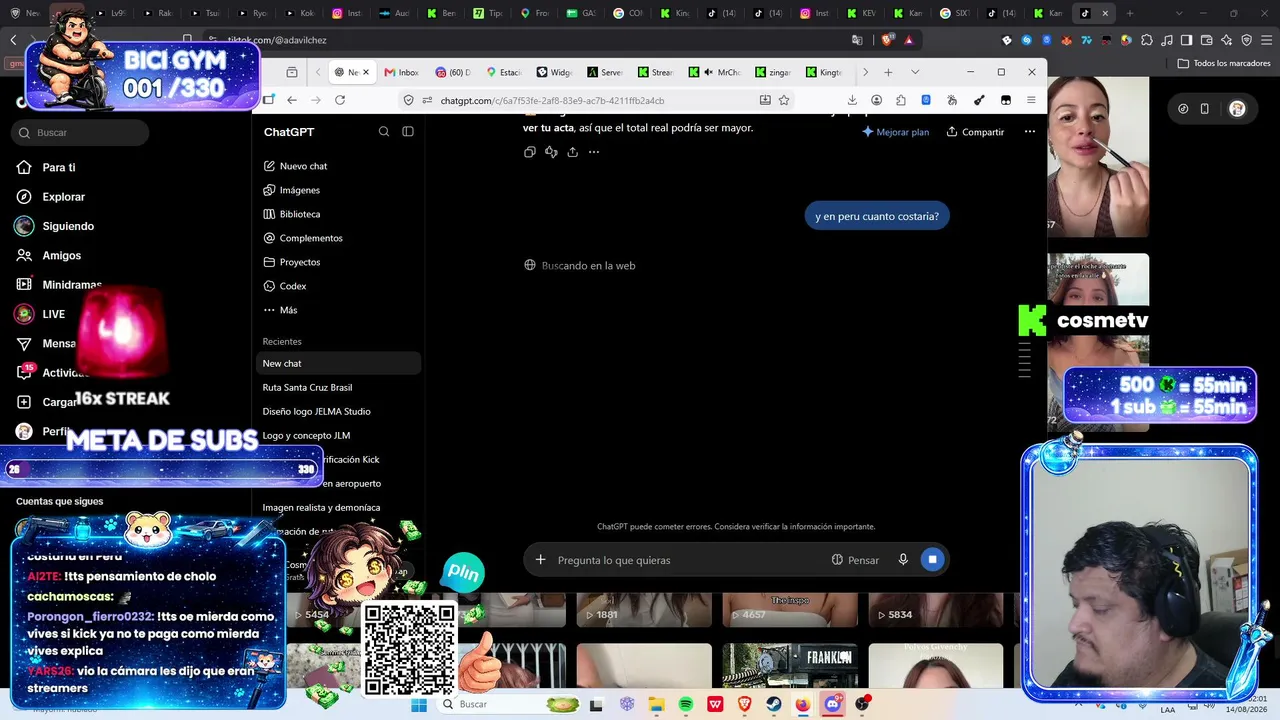Open conversation options three-dot menu
1280x720 pixels.
pos(1030,132)
